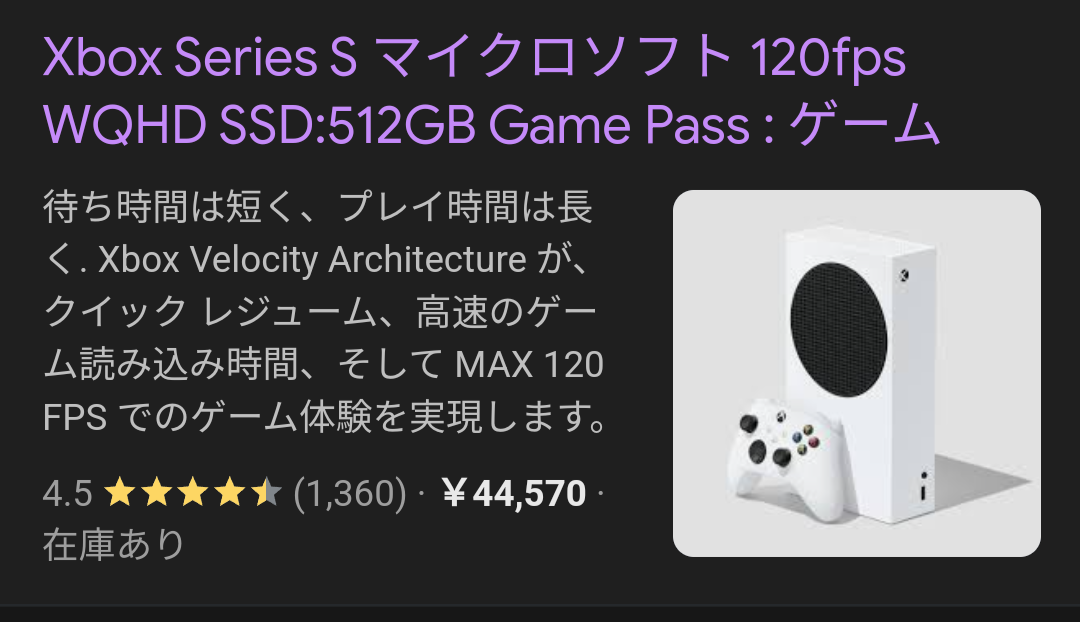
Task: Click the console's front port near the base
Action: (x=923, y=492)
